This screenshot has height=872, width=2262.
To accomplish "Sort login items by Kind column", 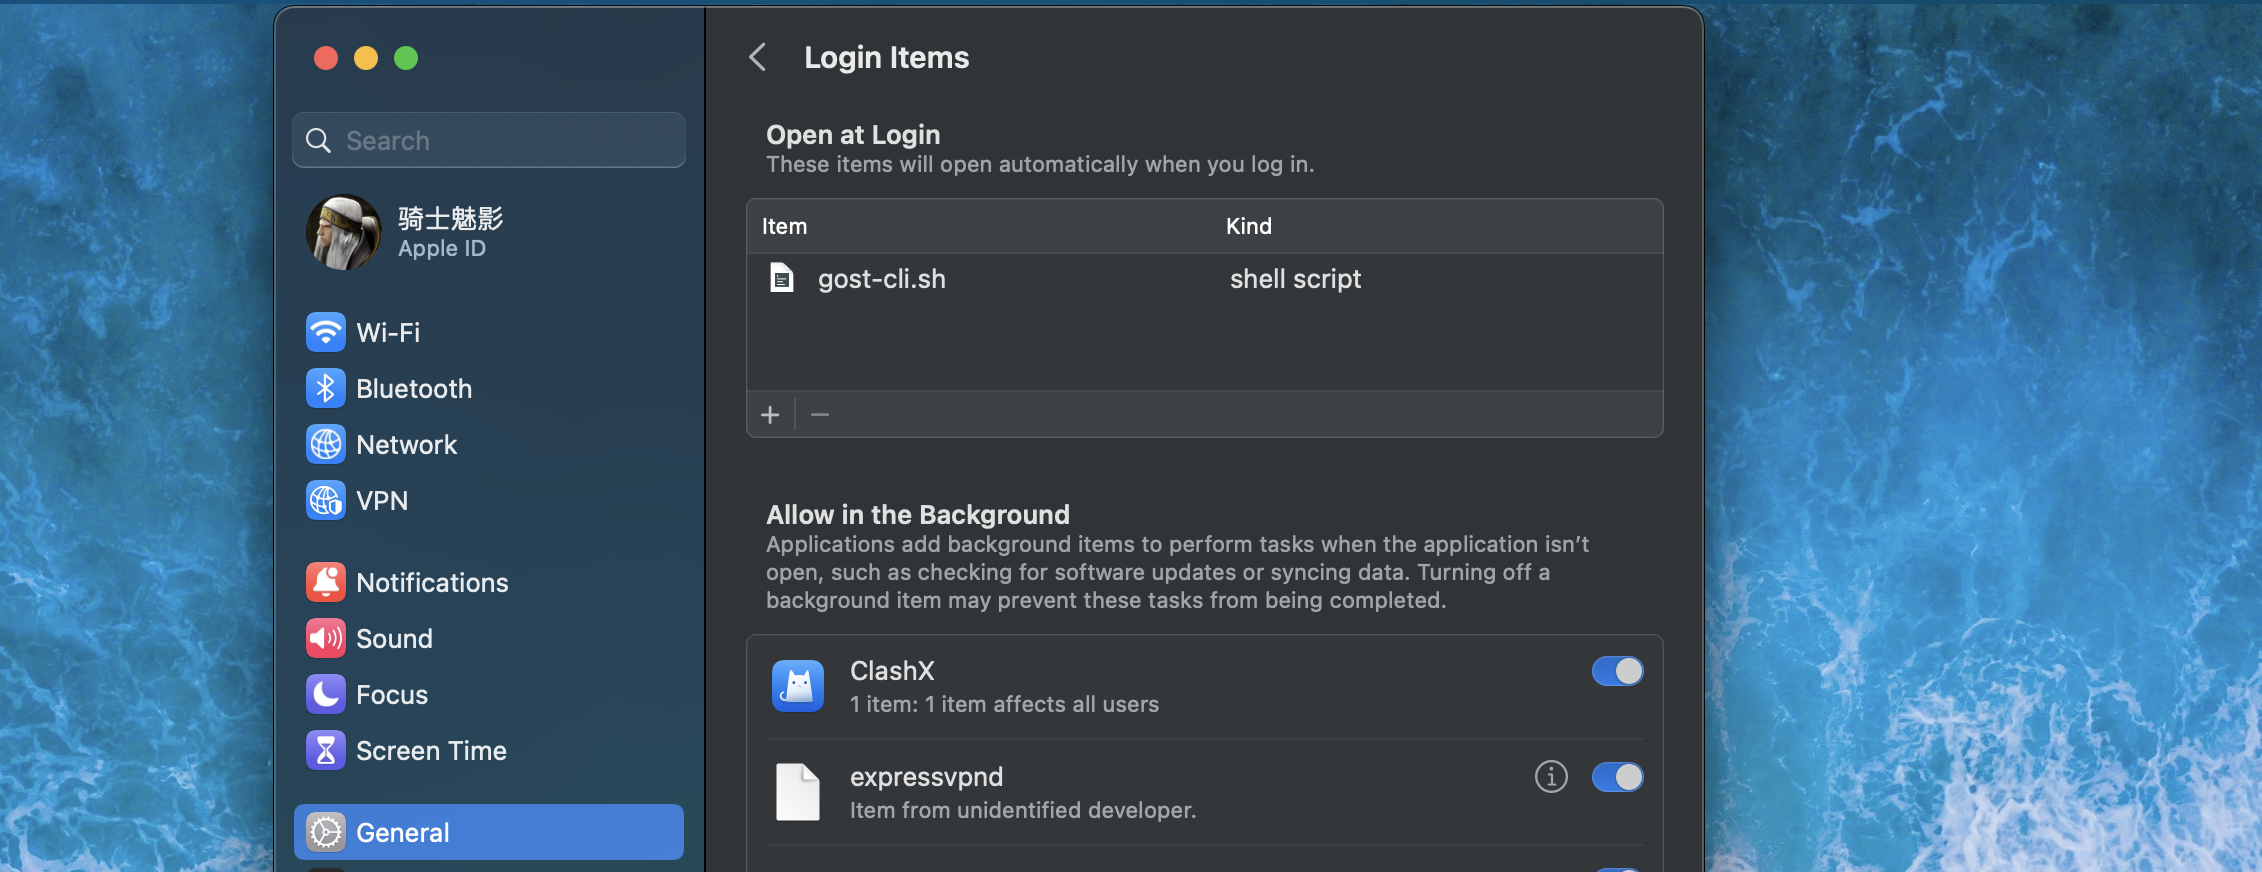I will (x=1249, y=226).
